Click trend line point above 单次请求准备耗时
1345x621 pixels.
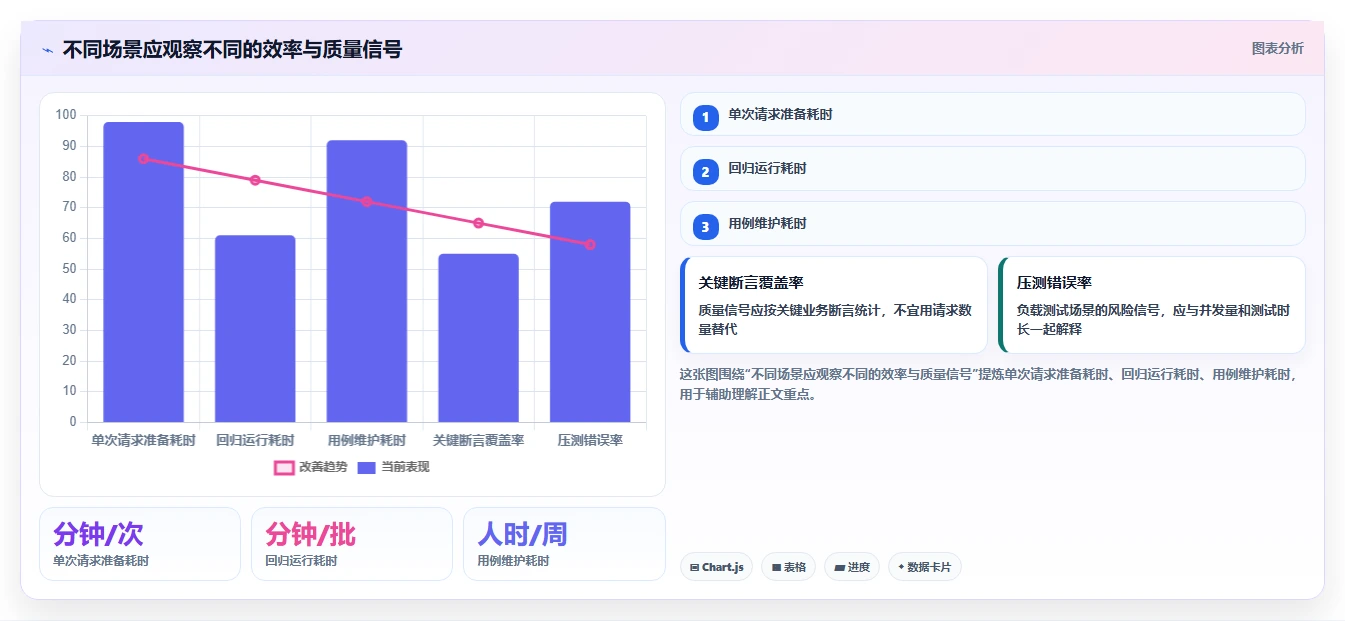[143, 158]
